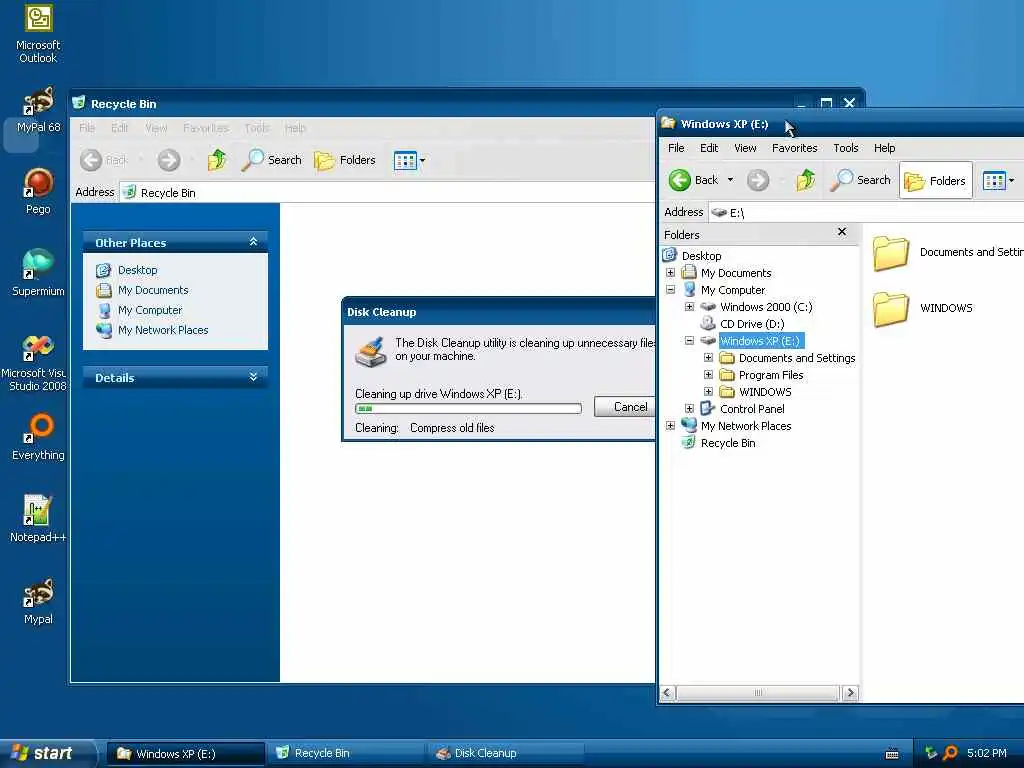Toggle Folders pane in Windows XP (E:) window

pos(936,180)
